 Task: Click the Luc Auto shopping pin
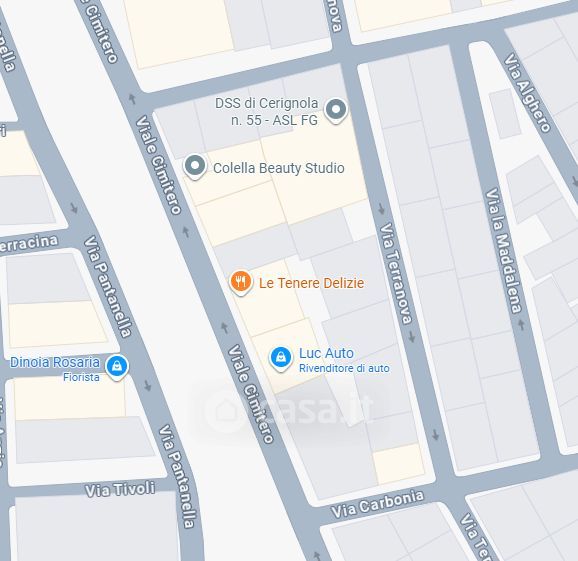(281, 358)
